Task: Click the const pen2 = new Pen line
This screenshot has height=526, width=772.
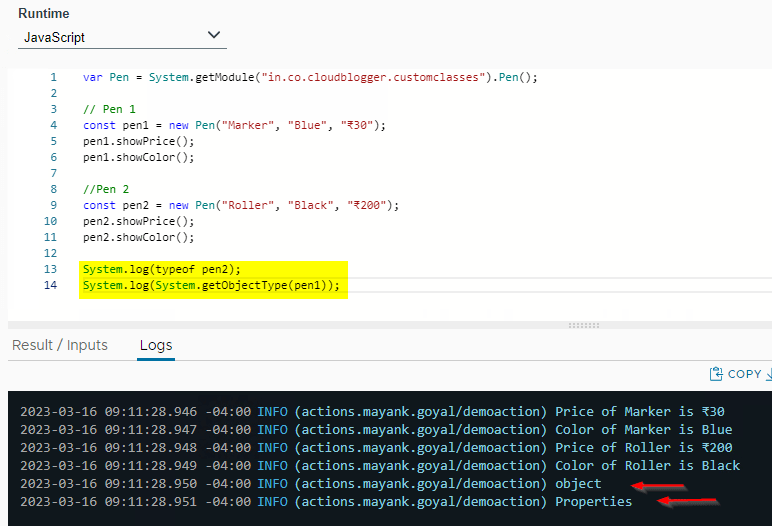Action: (x=240, y=205)
